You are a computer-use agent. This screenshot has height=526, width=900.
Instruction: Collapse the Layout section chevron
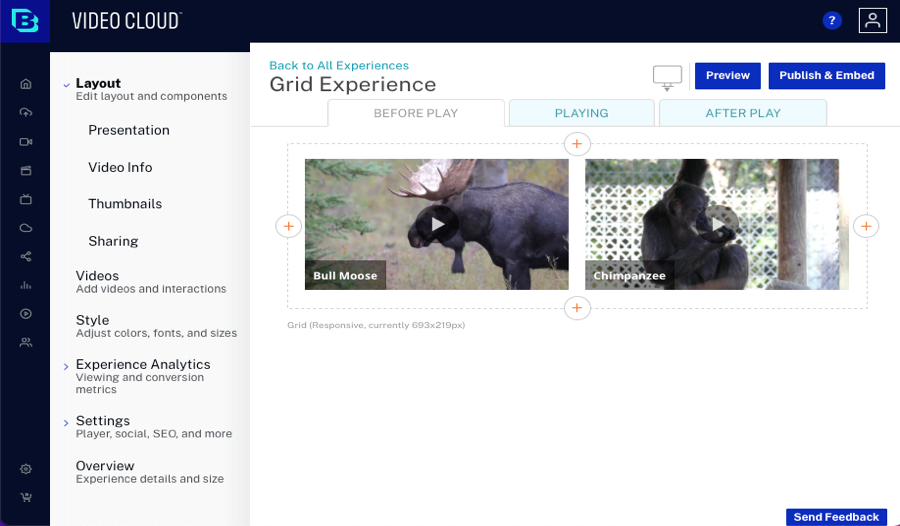66,85
